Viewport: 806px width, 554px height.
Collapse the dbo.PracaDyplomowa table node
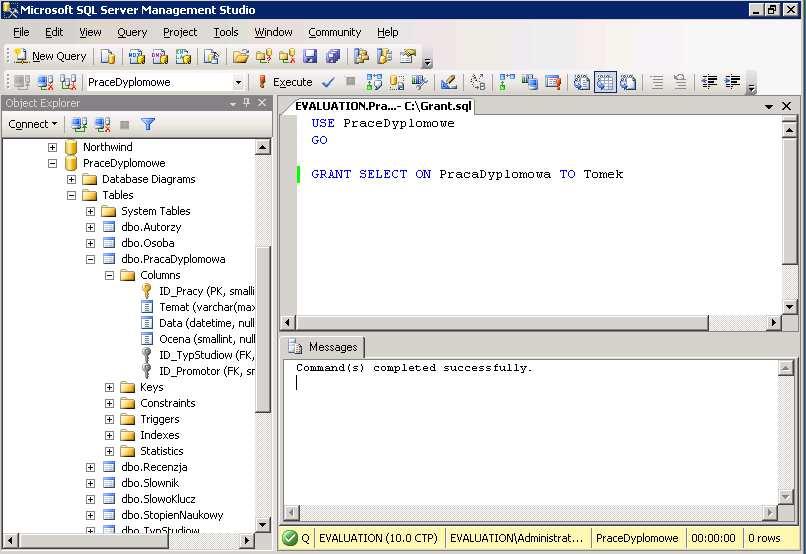(x=90, y=259)
